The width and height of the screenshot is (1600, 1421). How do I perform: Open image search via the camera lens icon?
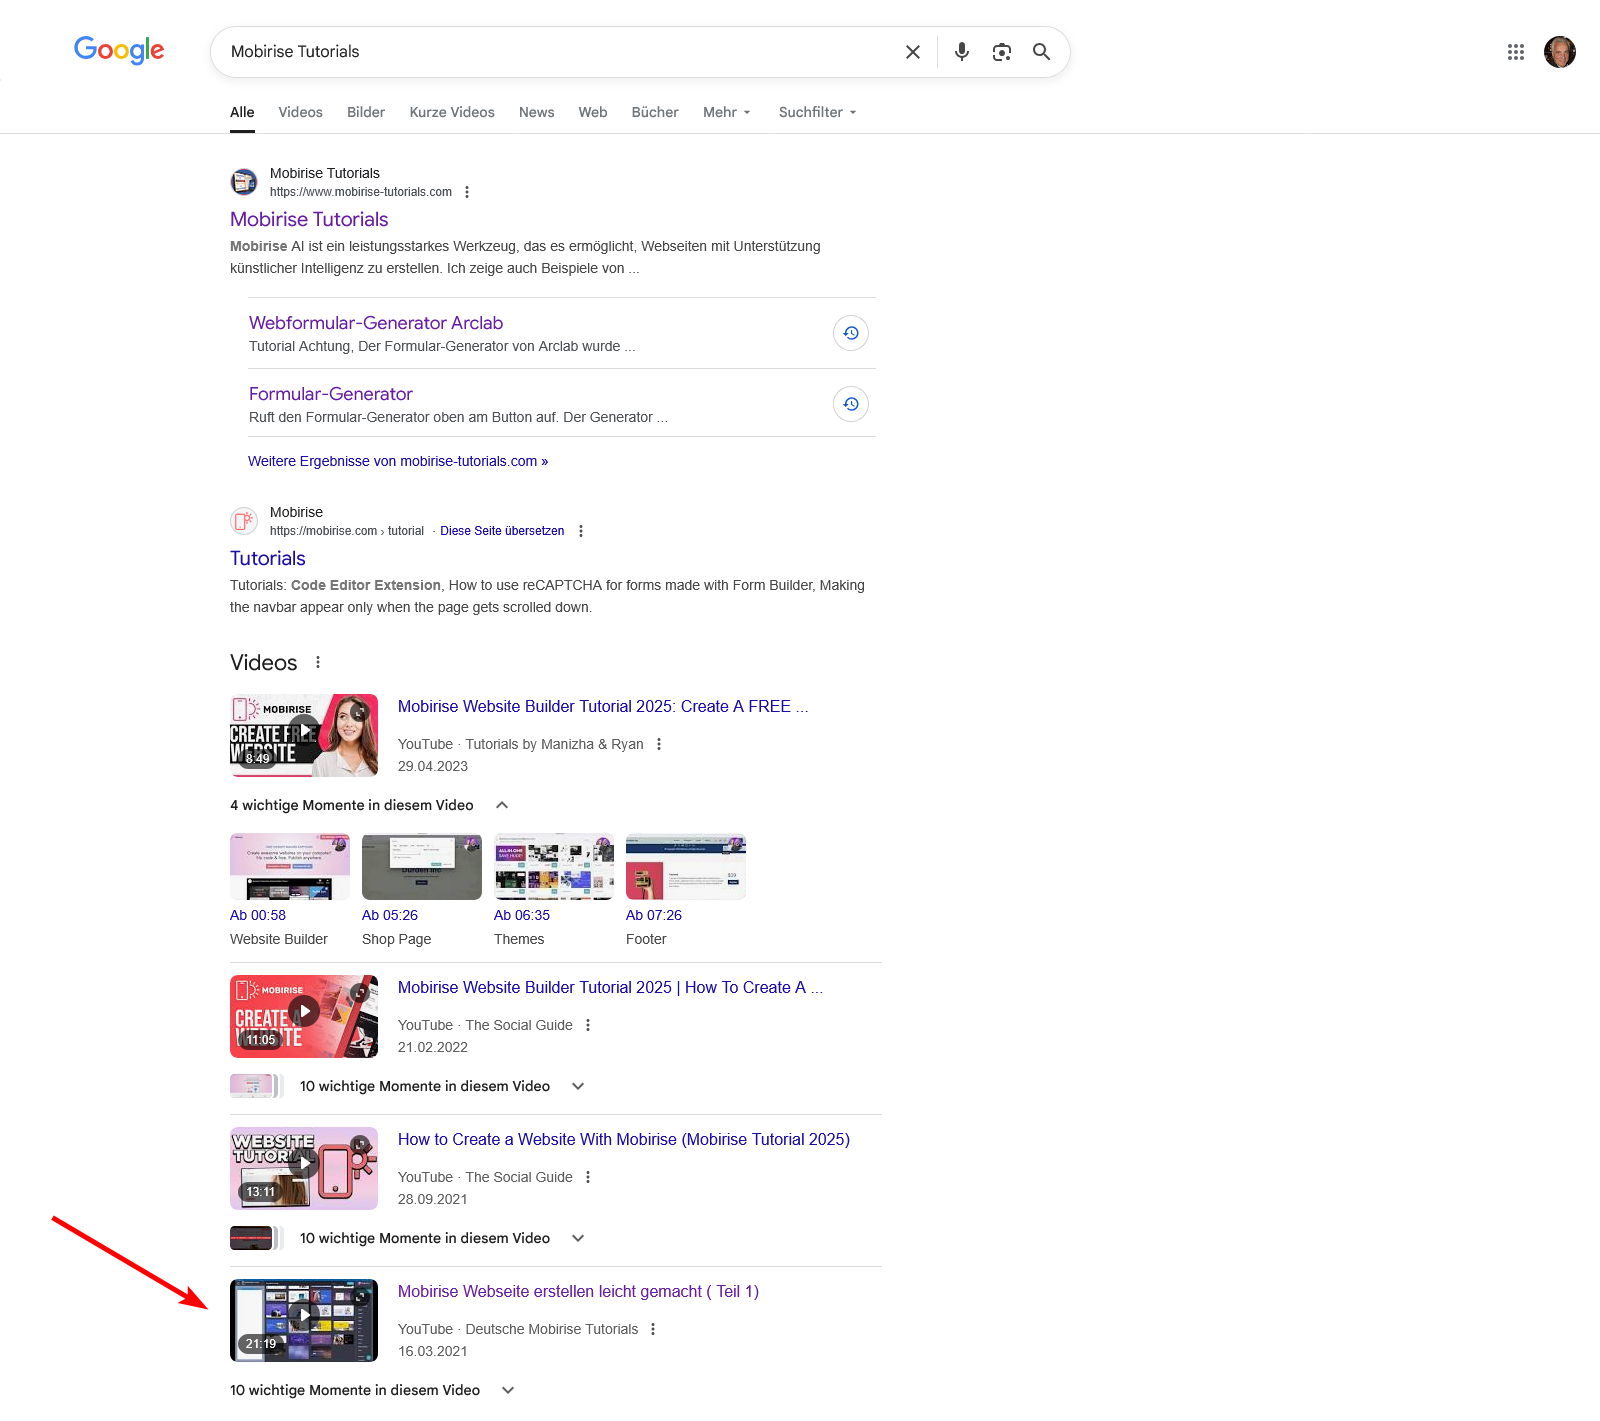point(1001,52)
